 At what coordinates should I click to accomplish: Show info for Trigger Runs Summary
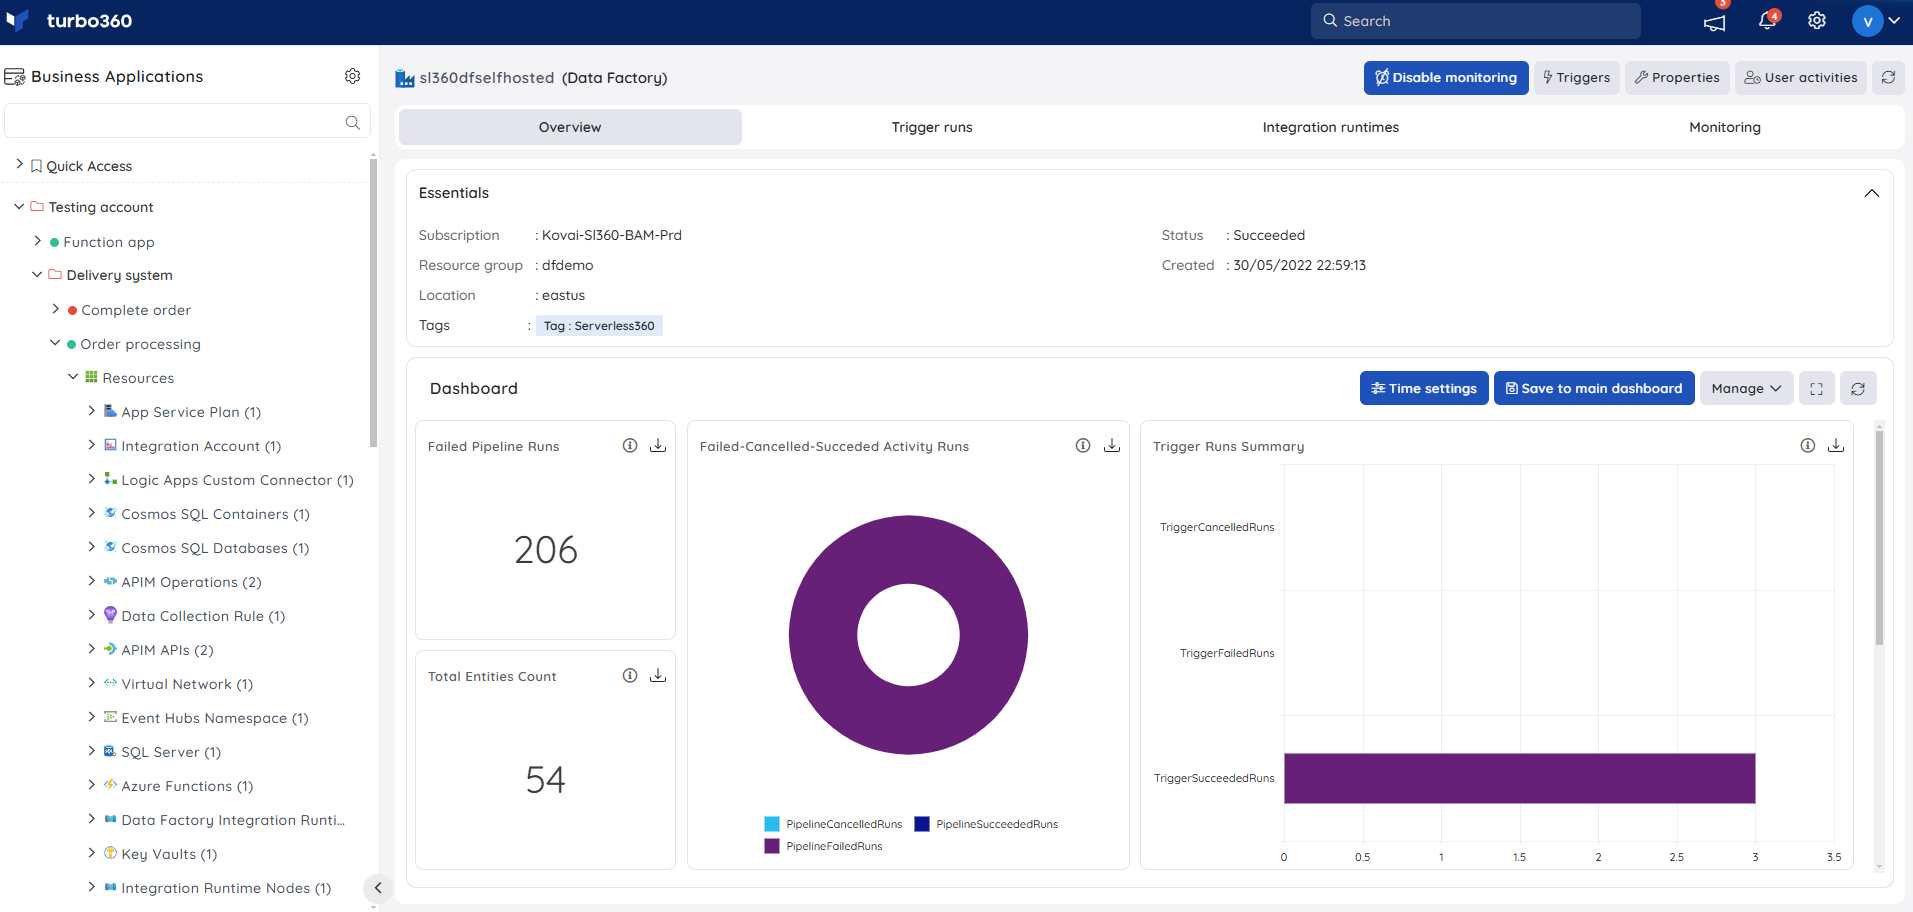tap(1808, 446)
